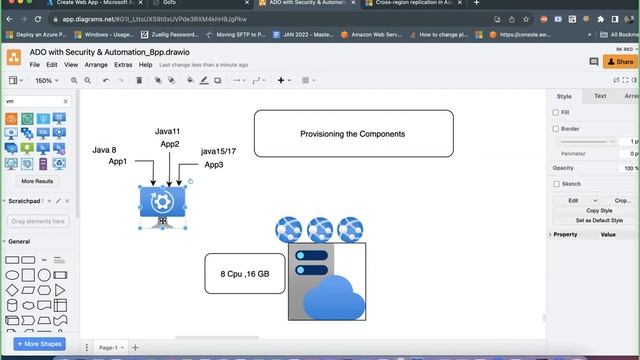Open the View menu
640x360 pixels.
(x=71, y=65)
